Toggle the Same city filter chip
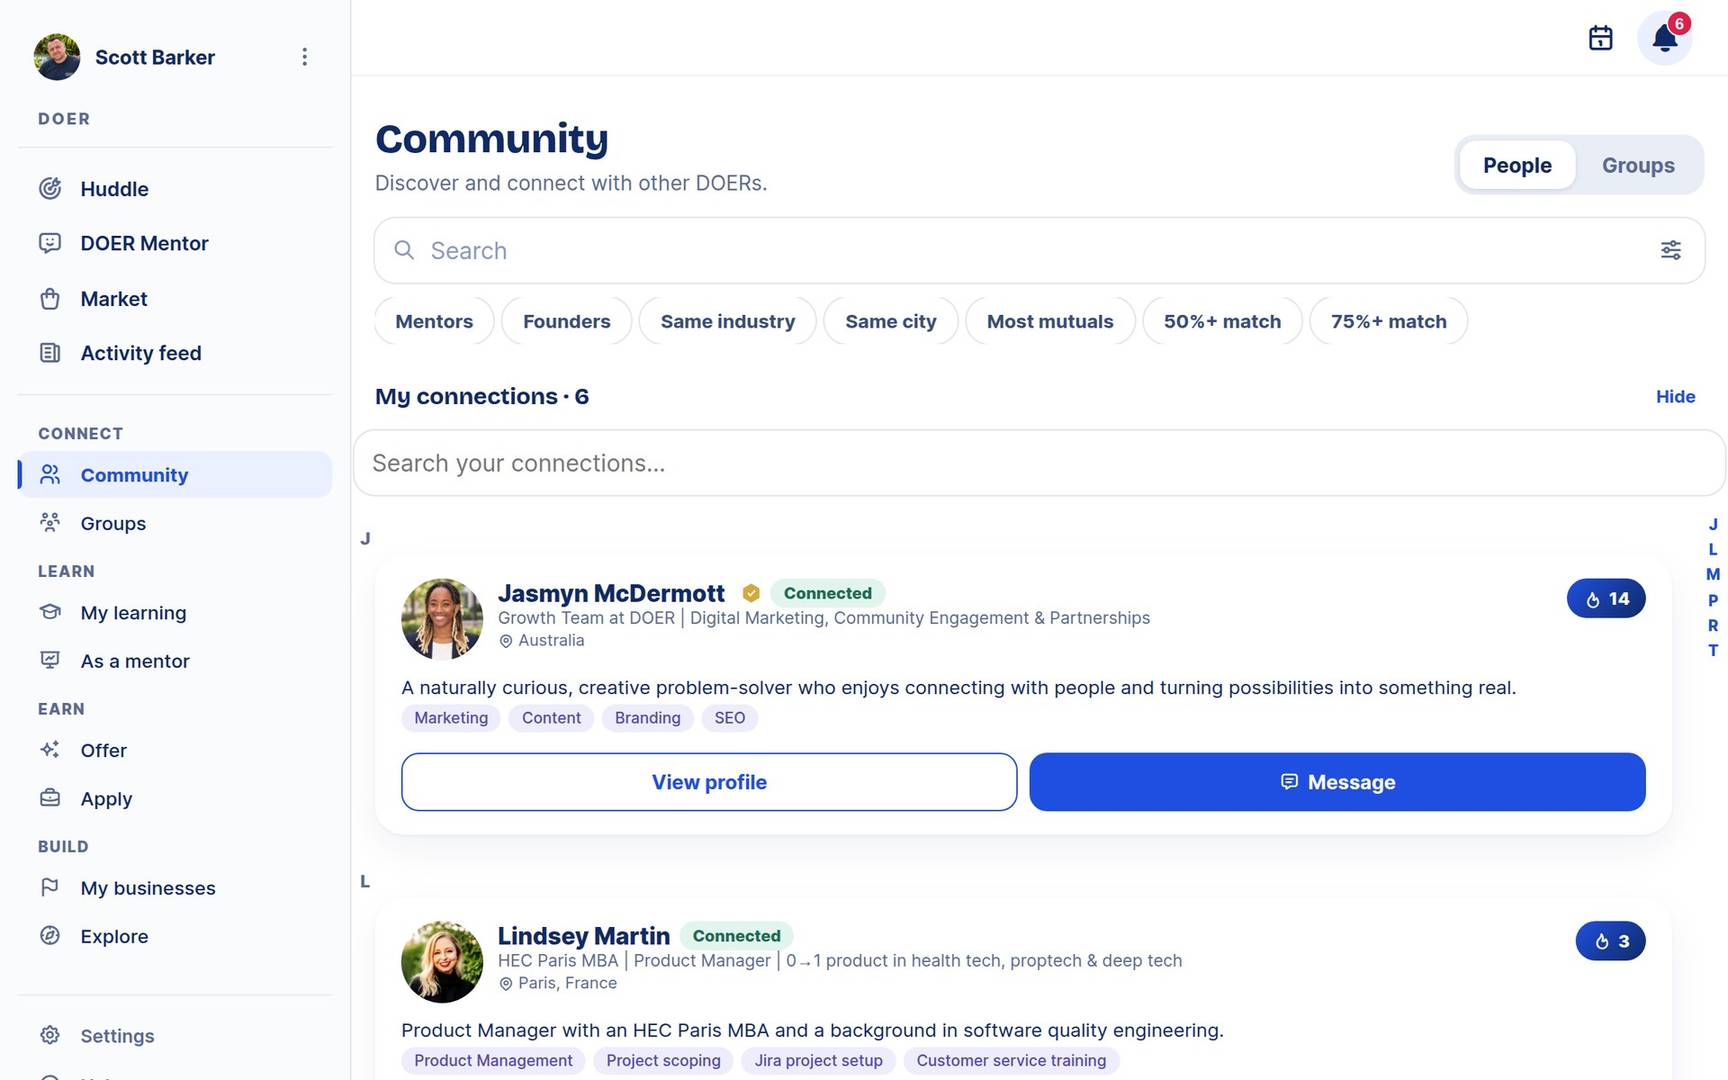 click(x=891, y=321)
